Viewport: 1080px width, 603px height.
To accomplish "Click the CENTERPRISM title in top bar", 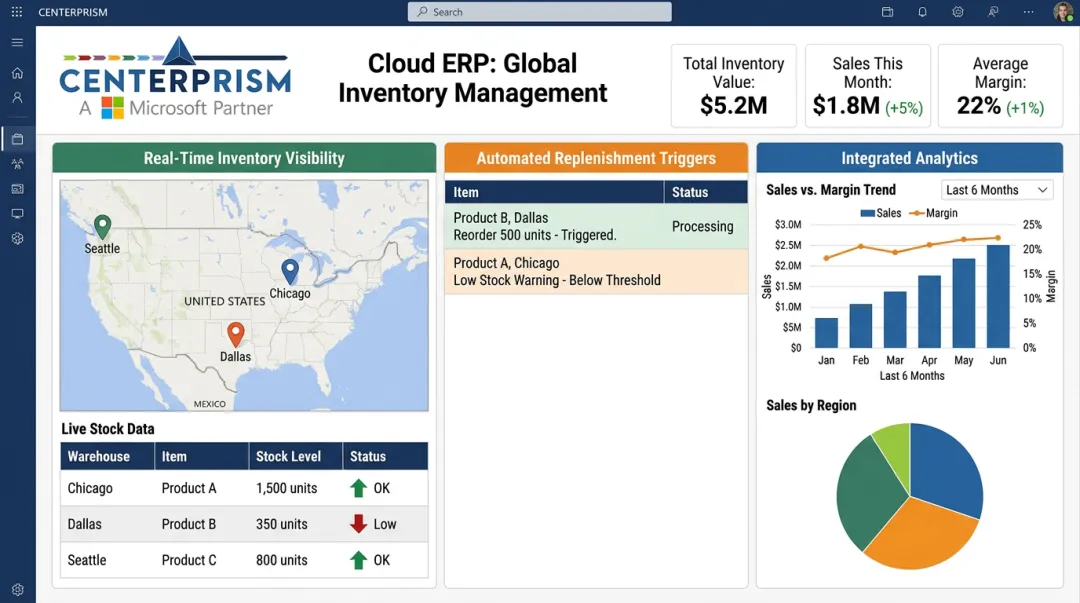I will [72, 12].
